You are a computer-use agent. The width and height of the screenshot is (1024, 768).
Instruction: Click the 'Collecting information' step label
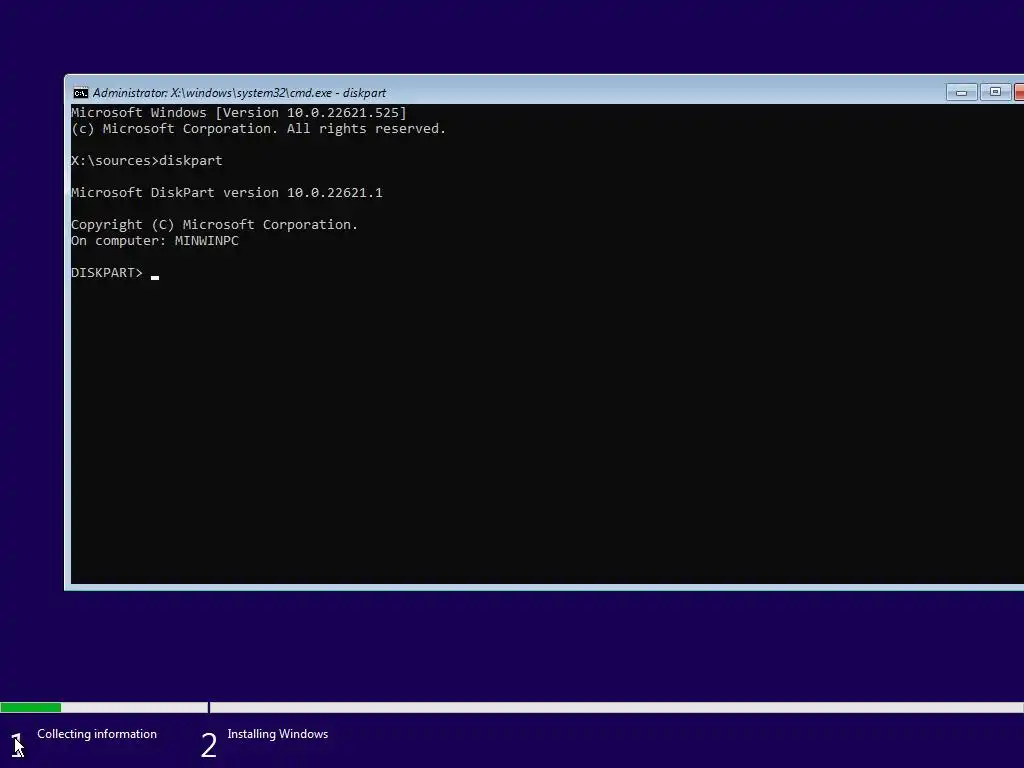(97, 734)
